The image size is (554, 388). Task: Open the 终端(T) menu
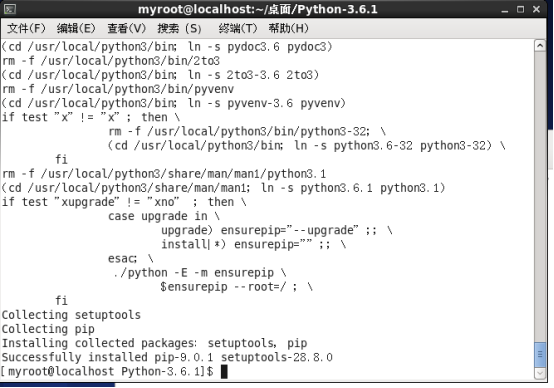(x=238, y=28)
